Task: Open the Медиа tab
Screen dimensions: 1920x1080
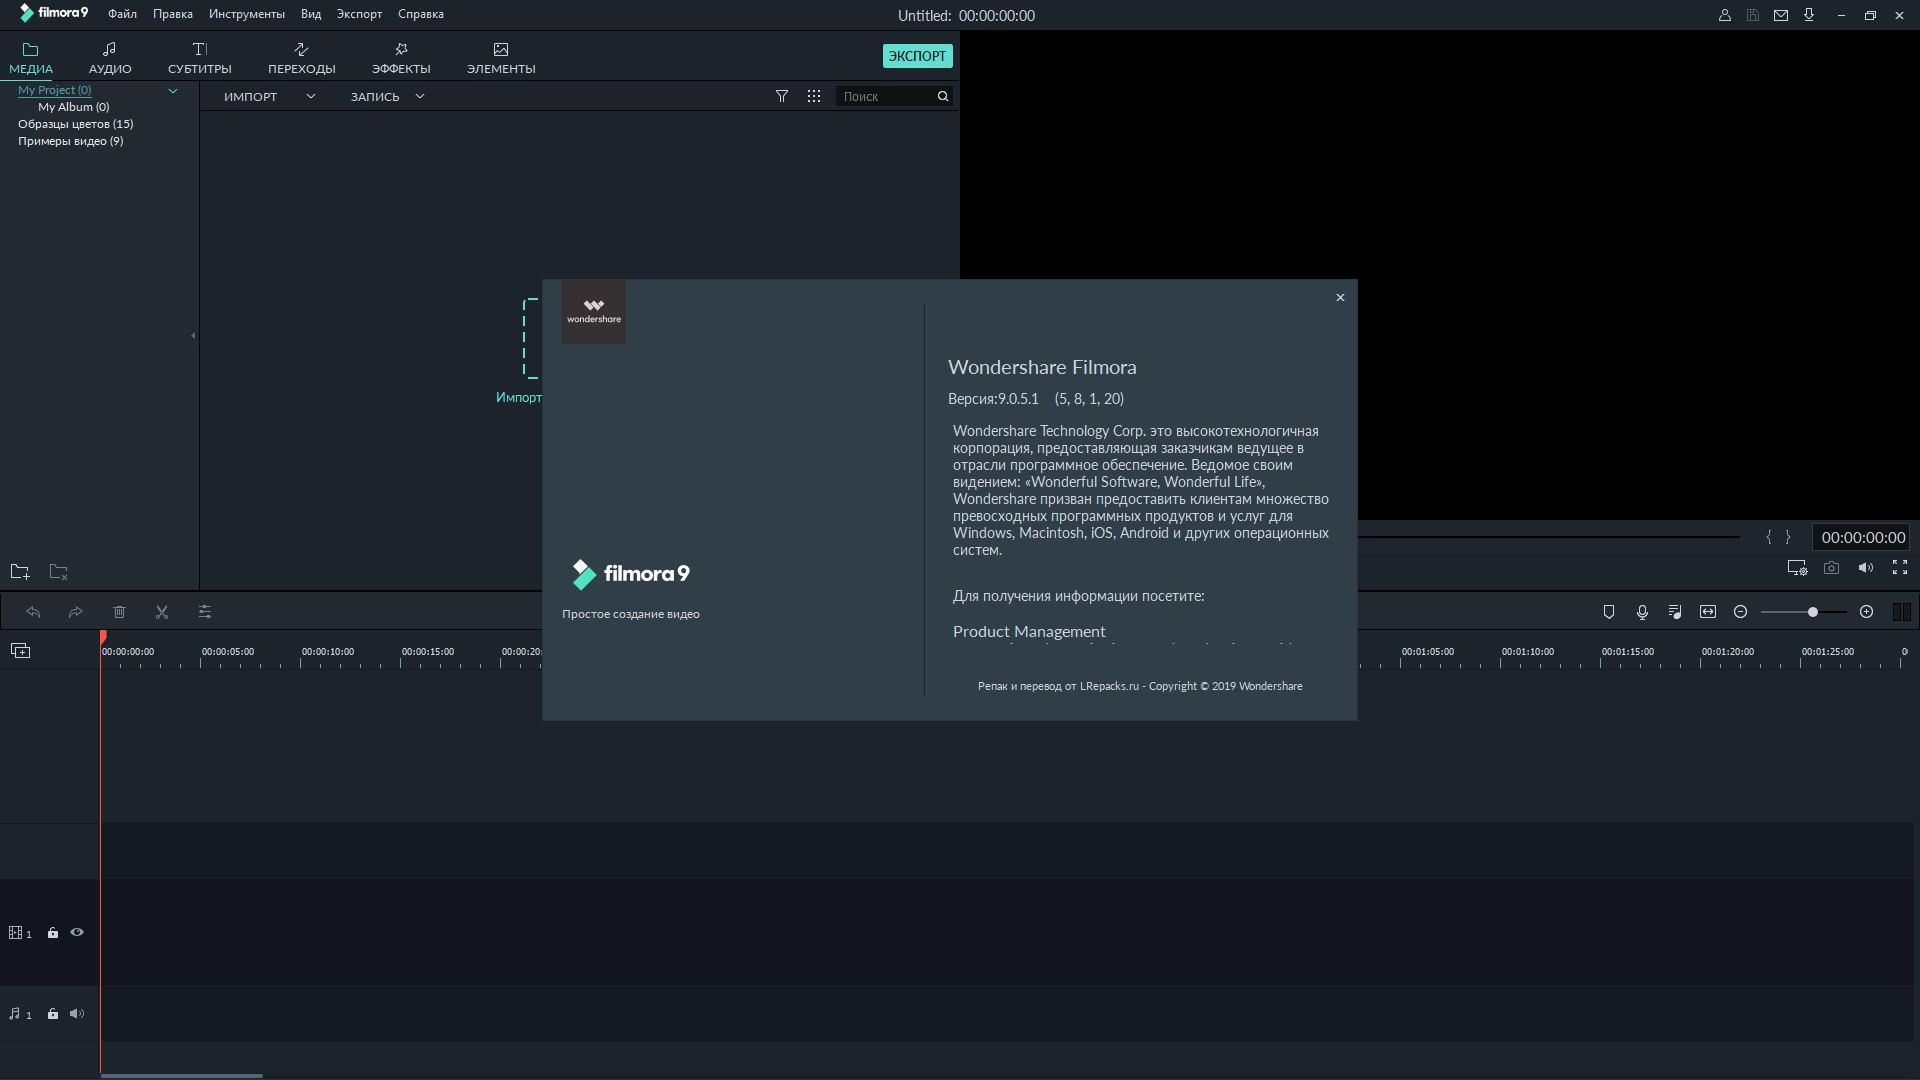Action: click(x=31, y=58)
